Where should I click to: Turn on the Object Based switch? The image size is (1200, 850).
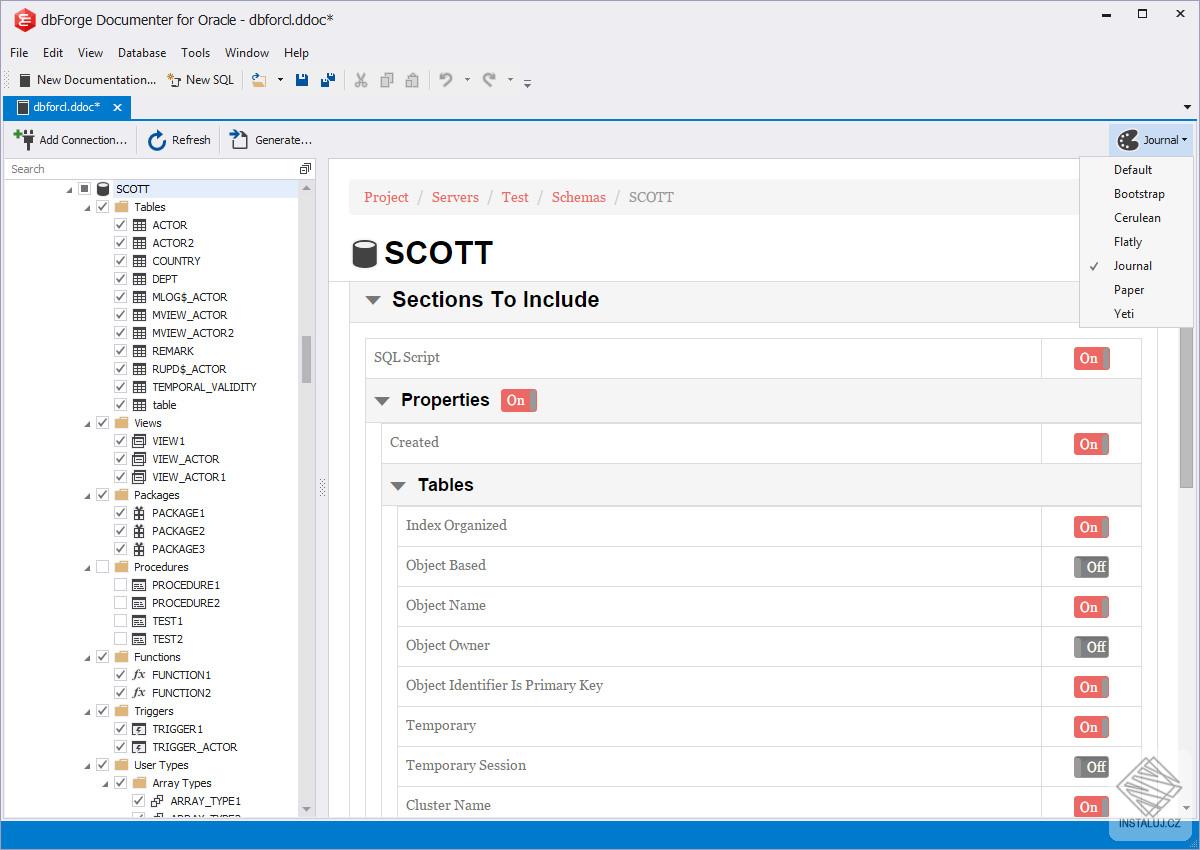tap(1092, 567)
